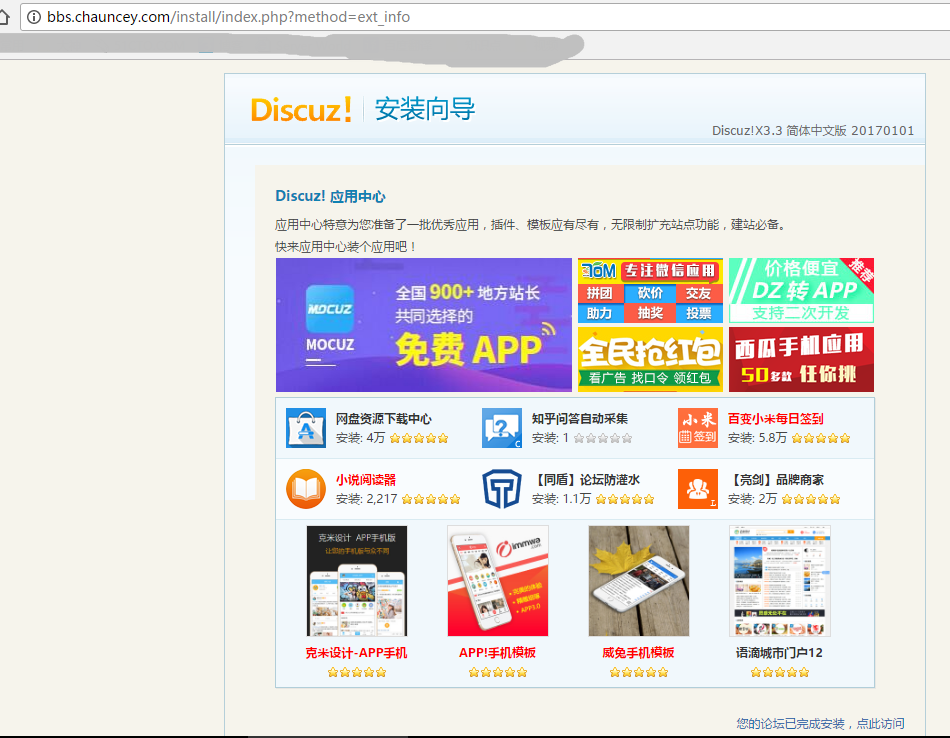Click the 亮剑 品牌商家 orange icon

click(697, 489)
